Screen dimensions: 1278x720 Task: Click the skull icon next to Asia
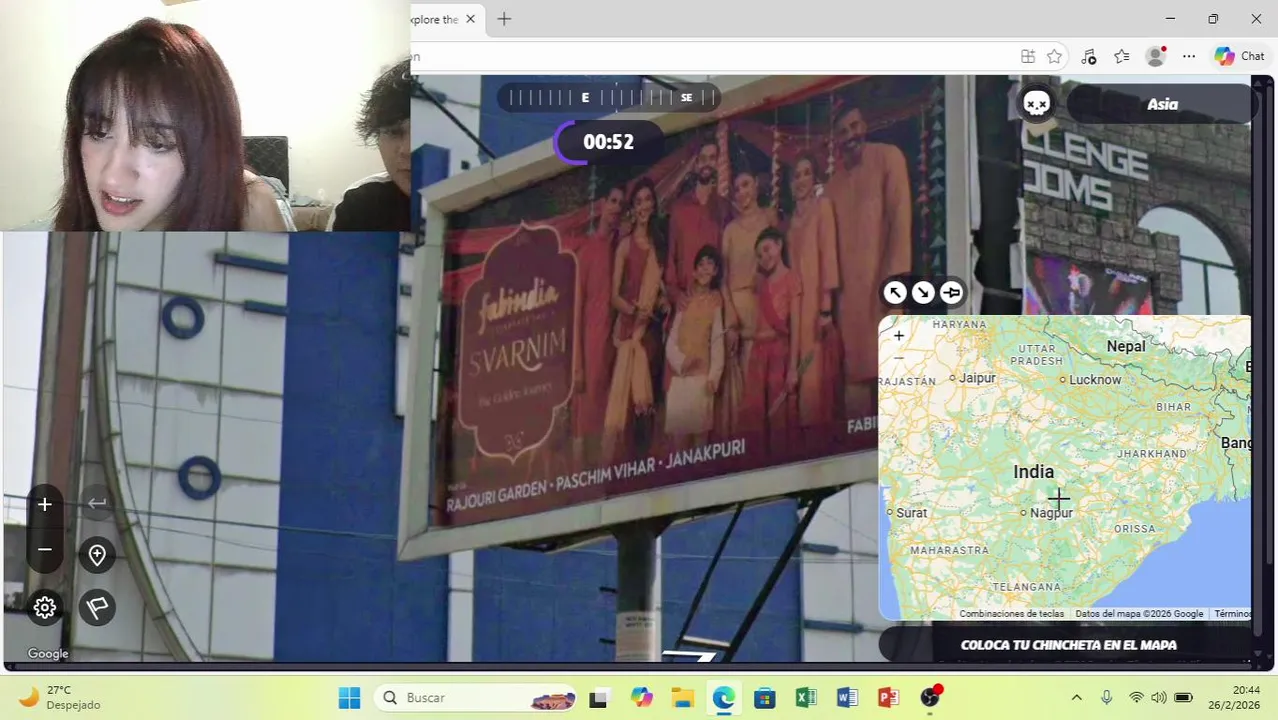point(1037,103)
